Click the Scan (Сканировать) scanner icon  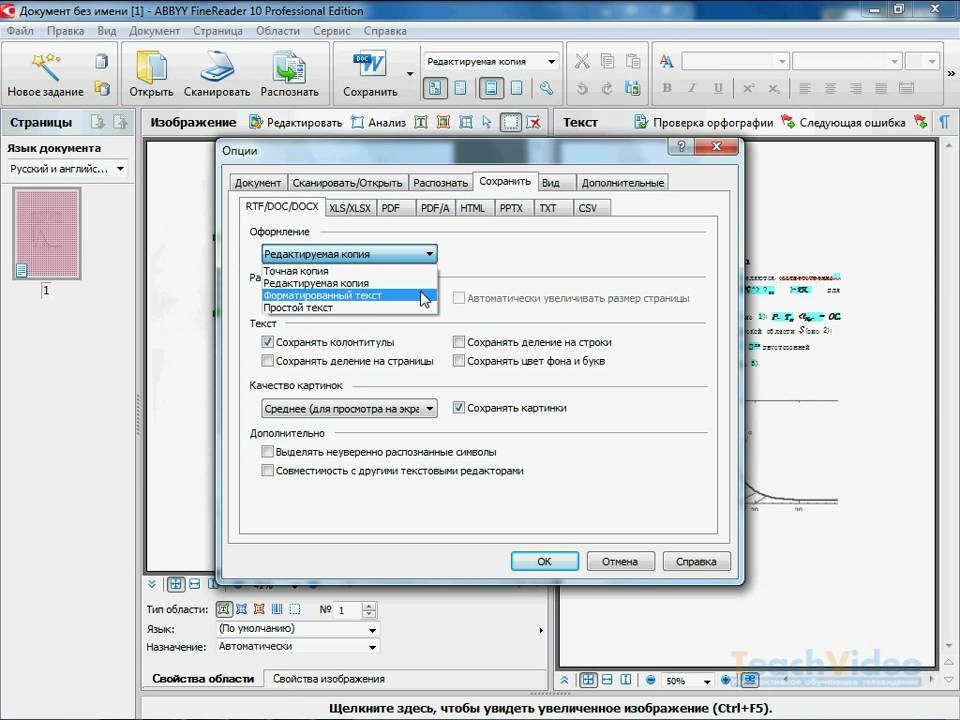(x=217, y=66)
